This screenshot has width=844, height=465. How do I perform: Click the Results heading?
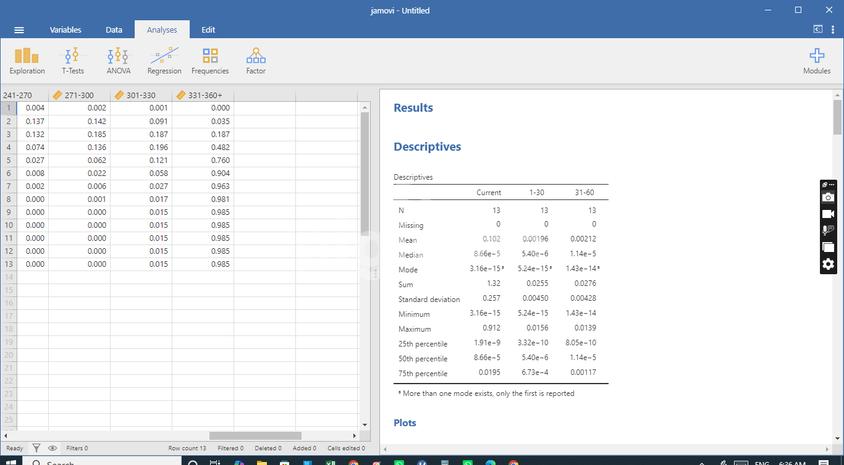click(x=413, y=108)
